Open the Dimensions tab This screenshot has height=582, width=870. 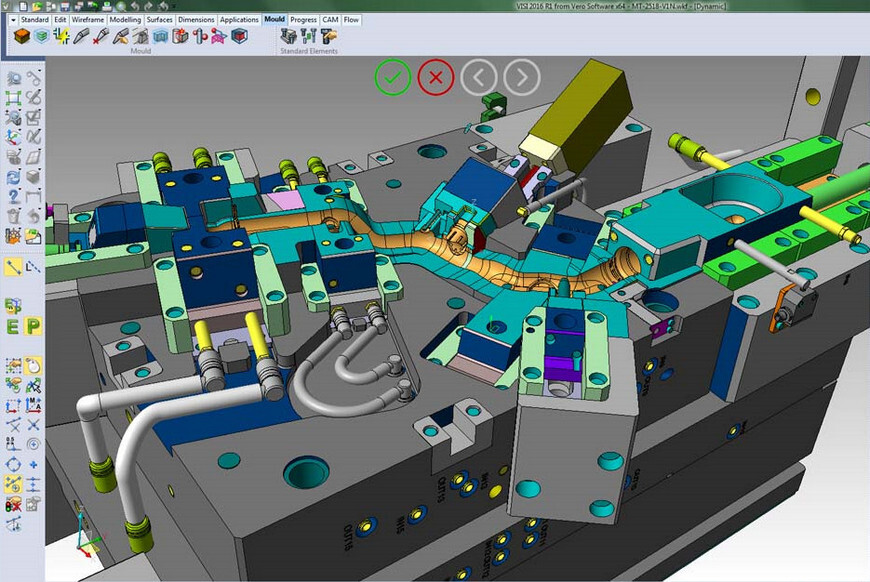pyautogui.click(x=196, y=19)
